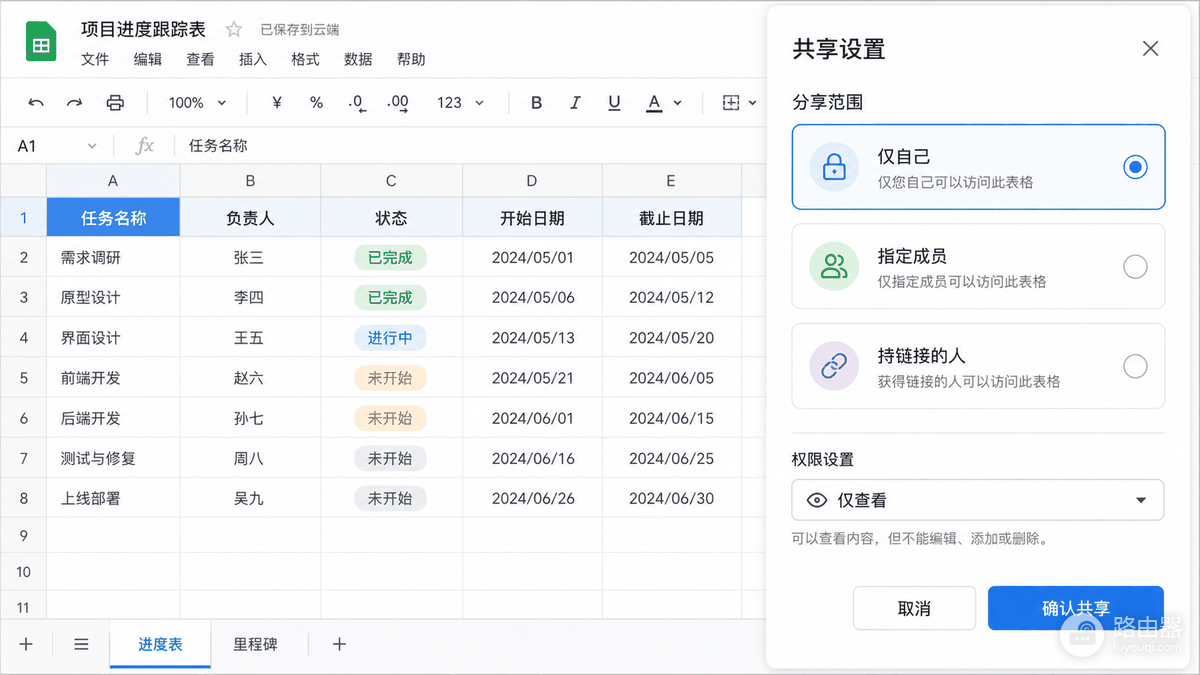Screen dimensions: 1200x675
Task: Click the eye icon in permission field
Action: click(816, 500)
